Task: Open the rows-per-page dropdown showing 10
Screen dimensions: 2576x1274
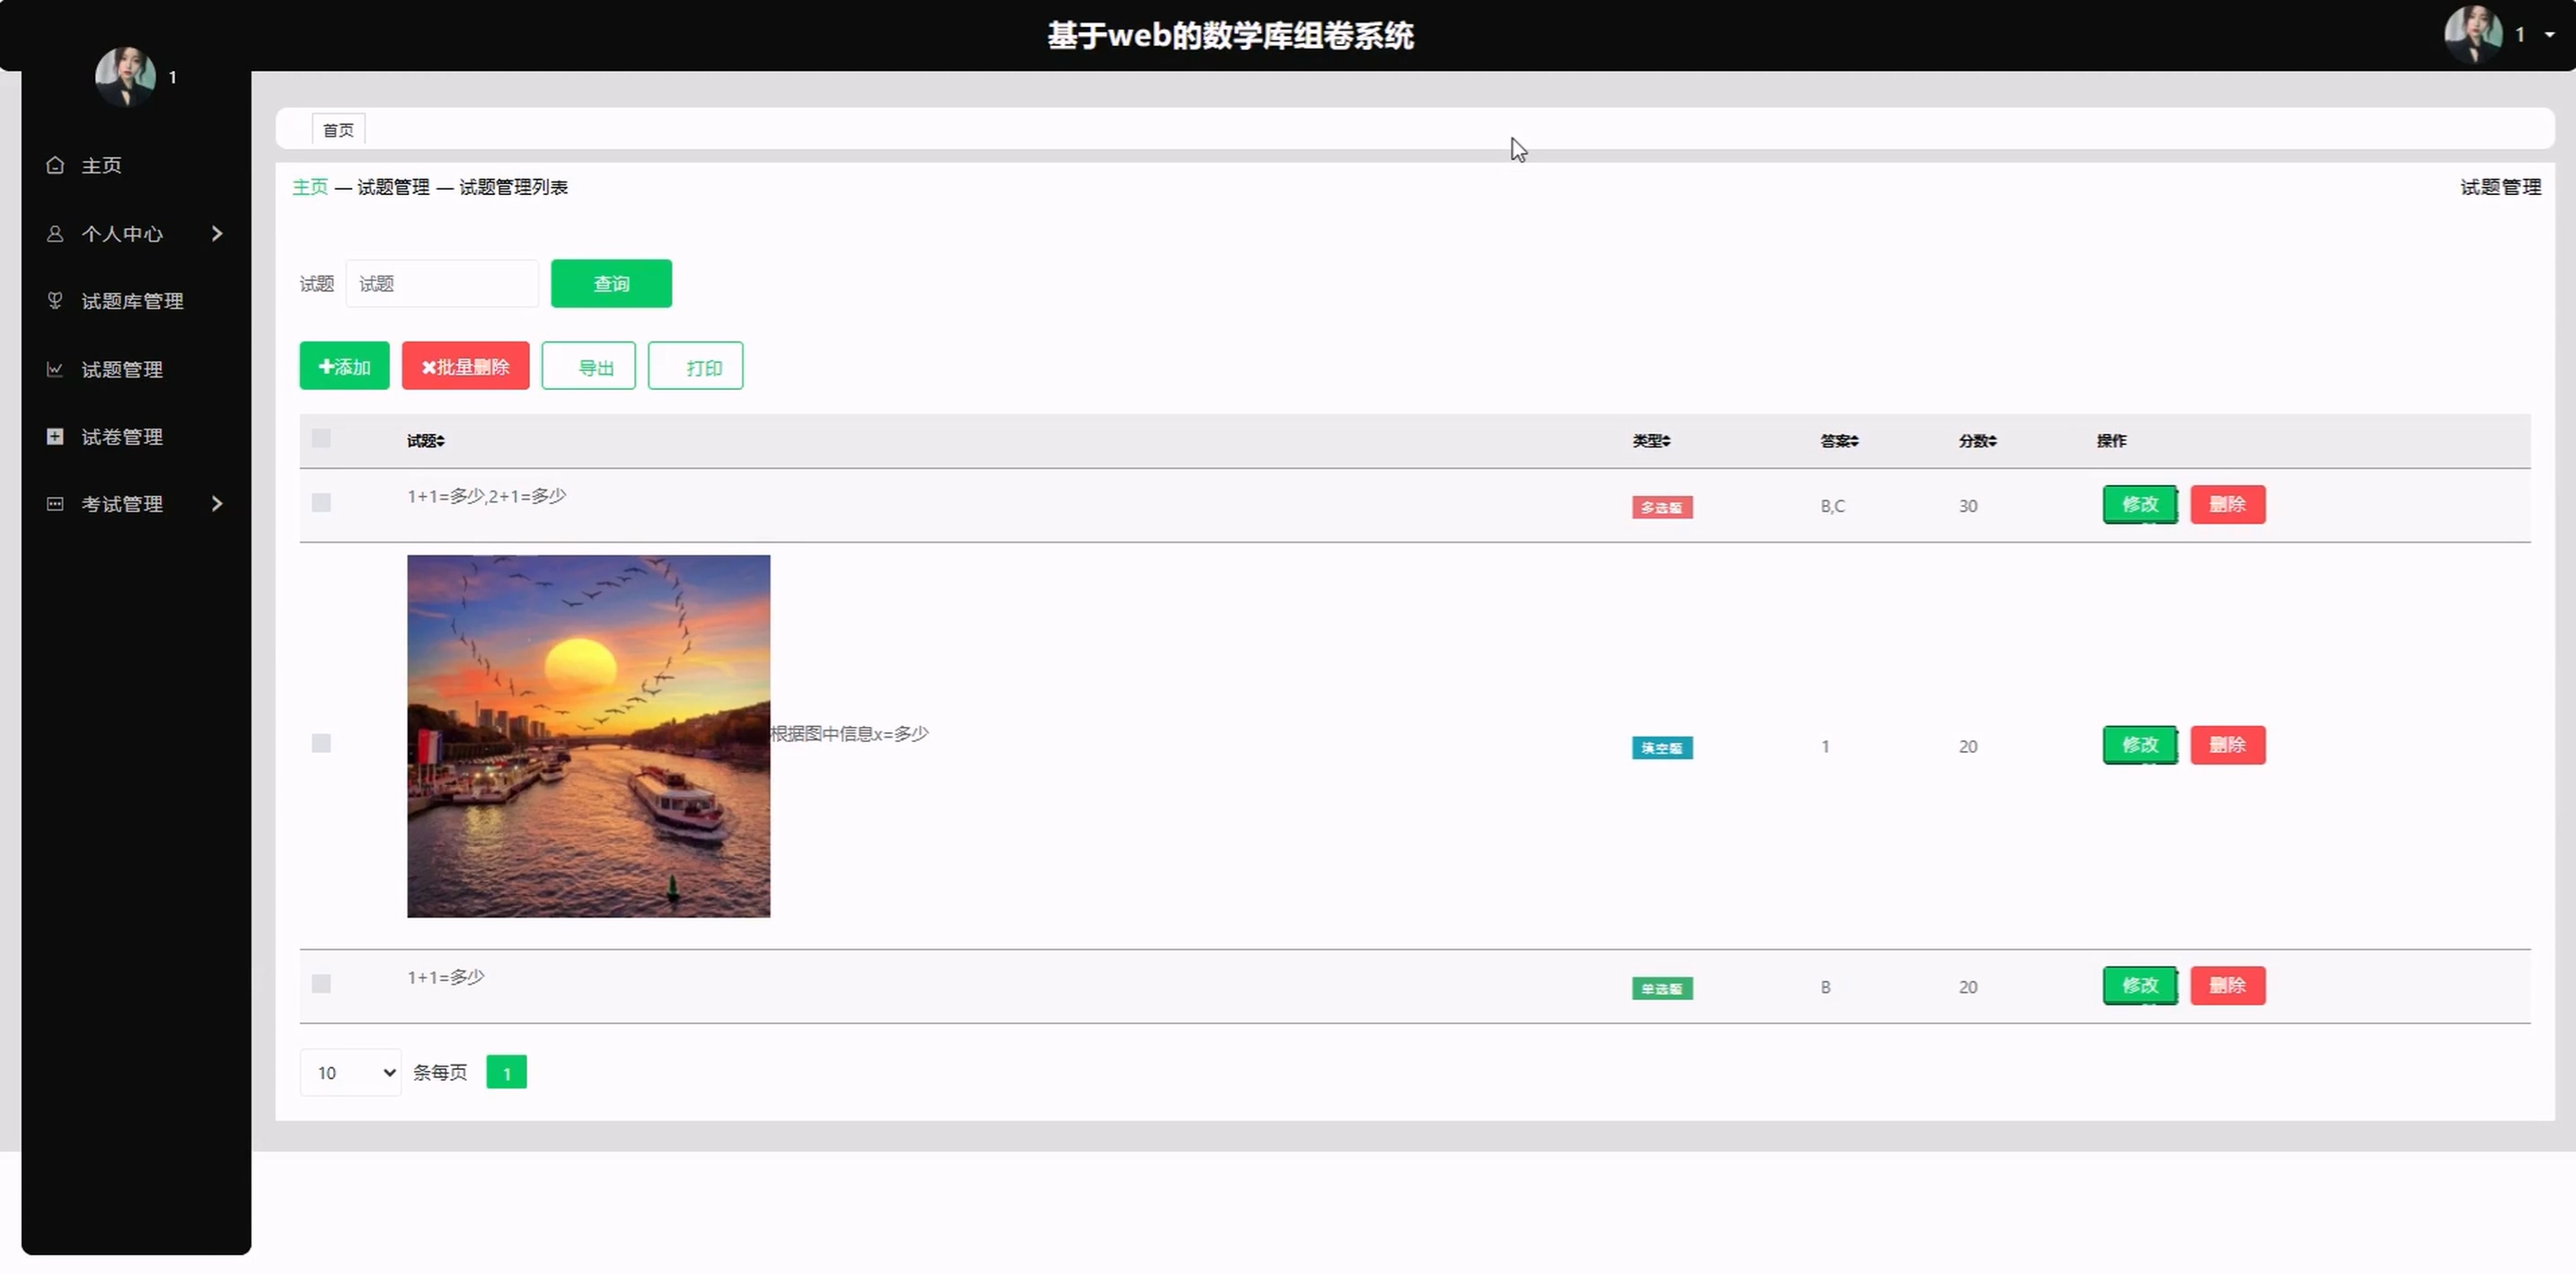Action: tap(350, 1072)
